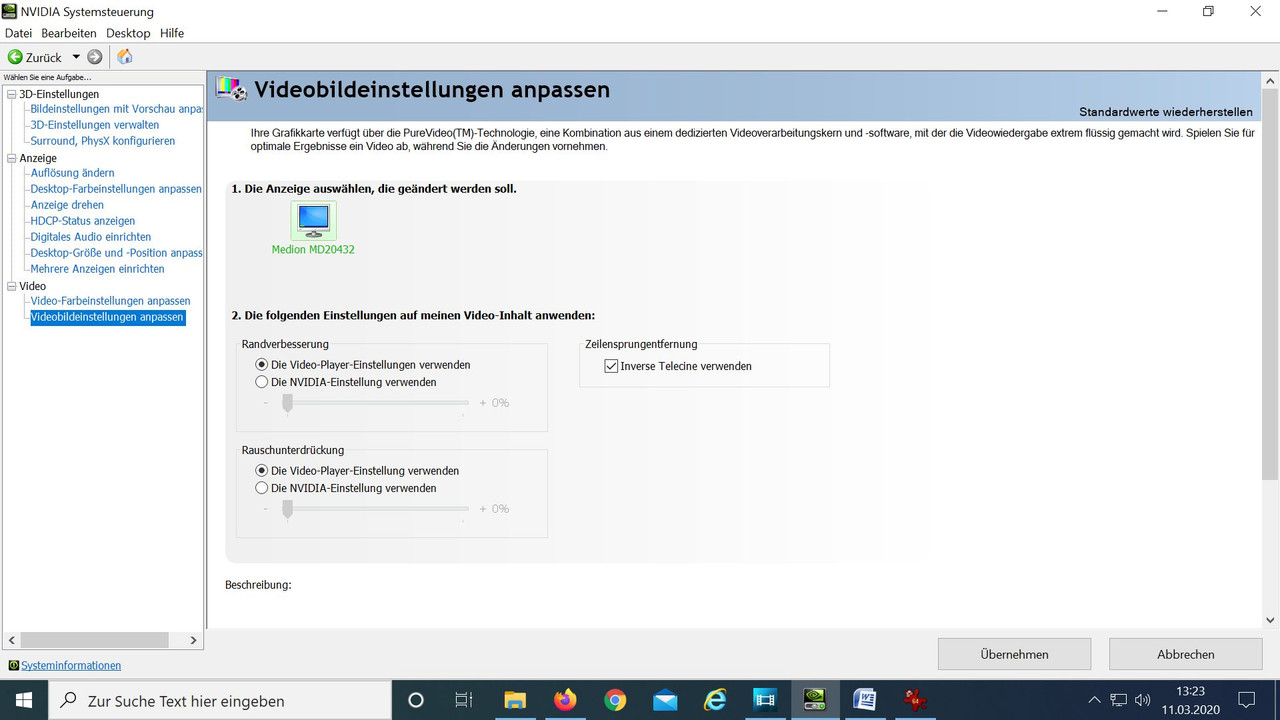
Task: Open the Movies app taskbar icon
Action: (x=765, y=700)
